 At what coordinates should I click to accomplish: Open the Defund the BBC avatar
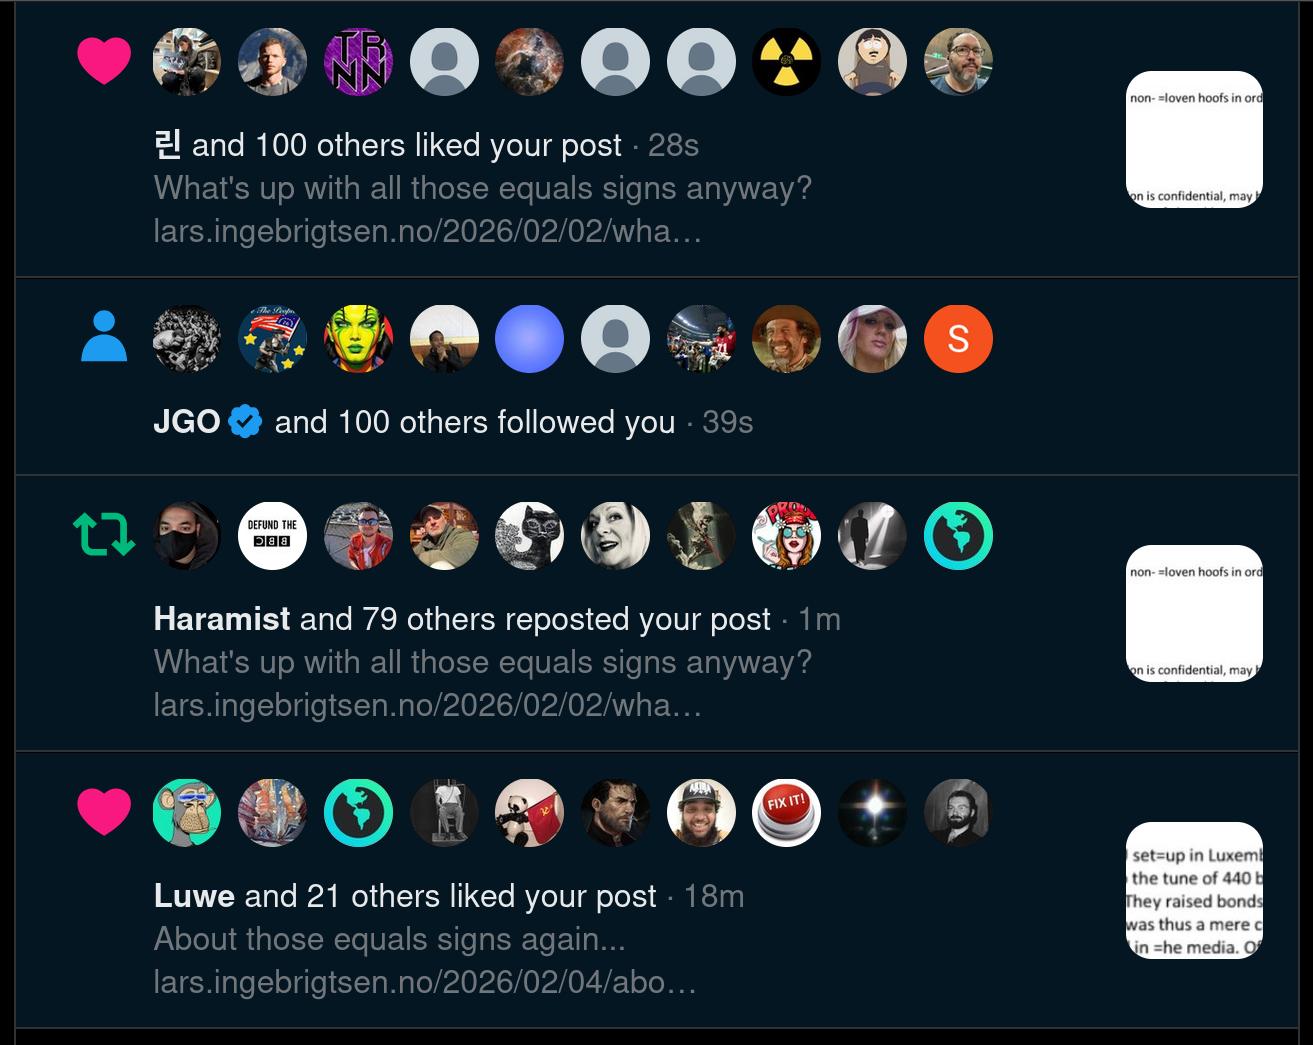click(x=272, y=535)
